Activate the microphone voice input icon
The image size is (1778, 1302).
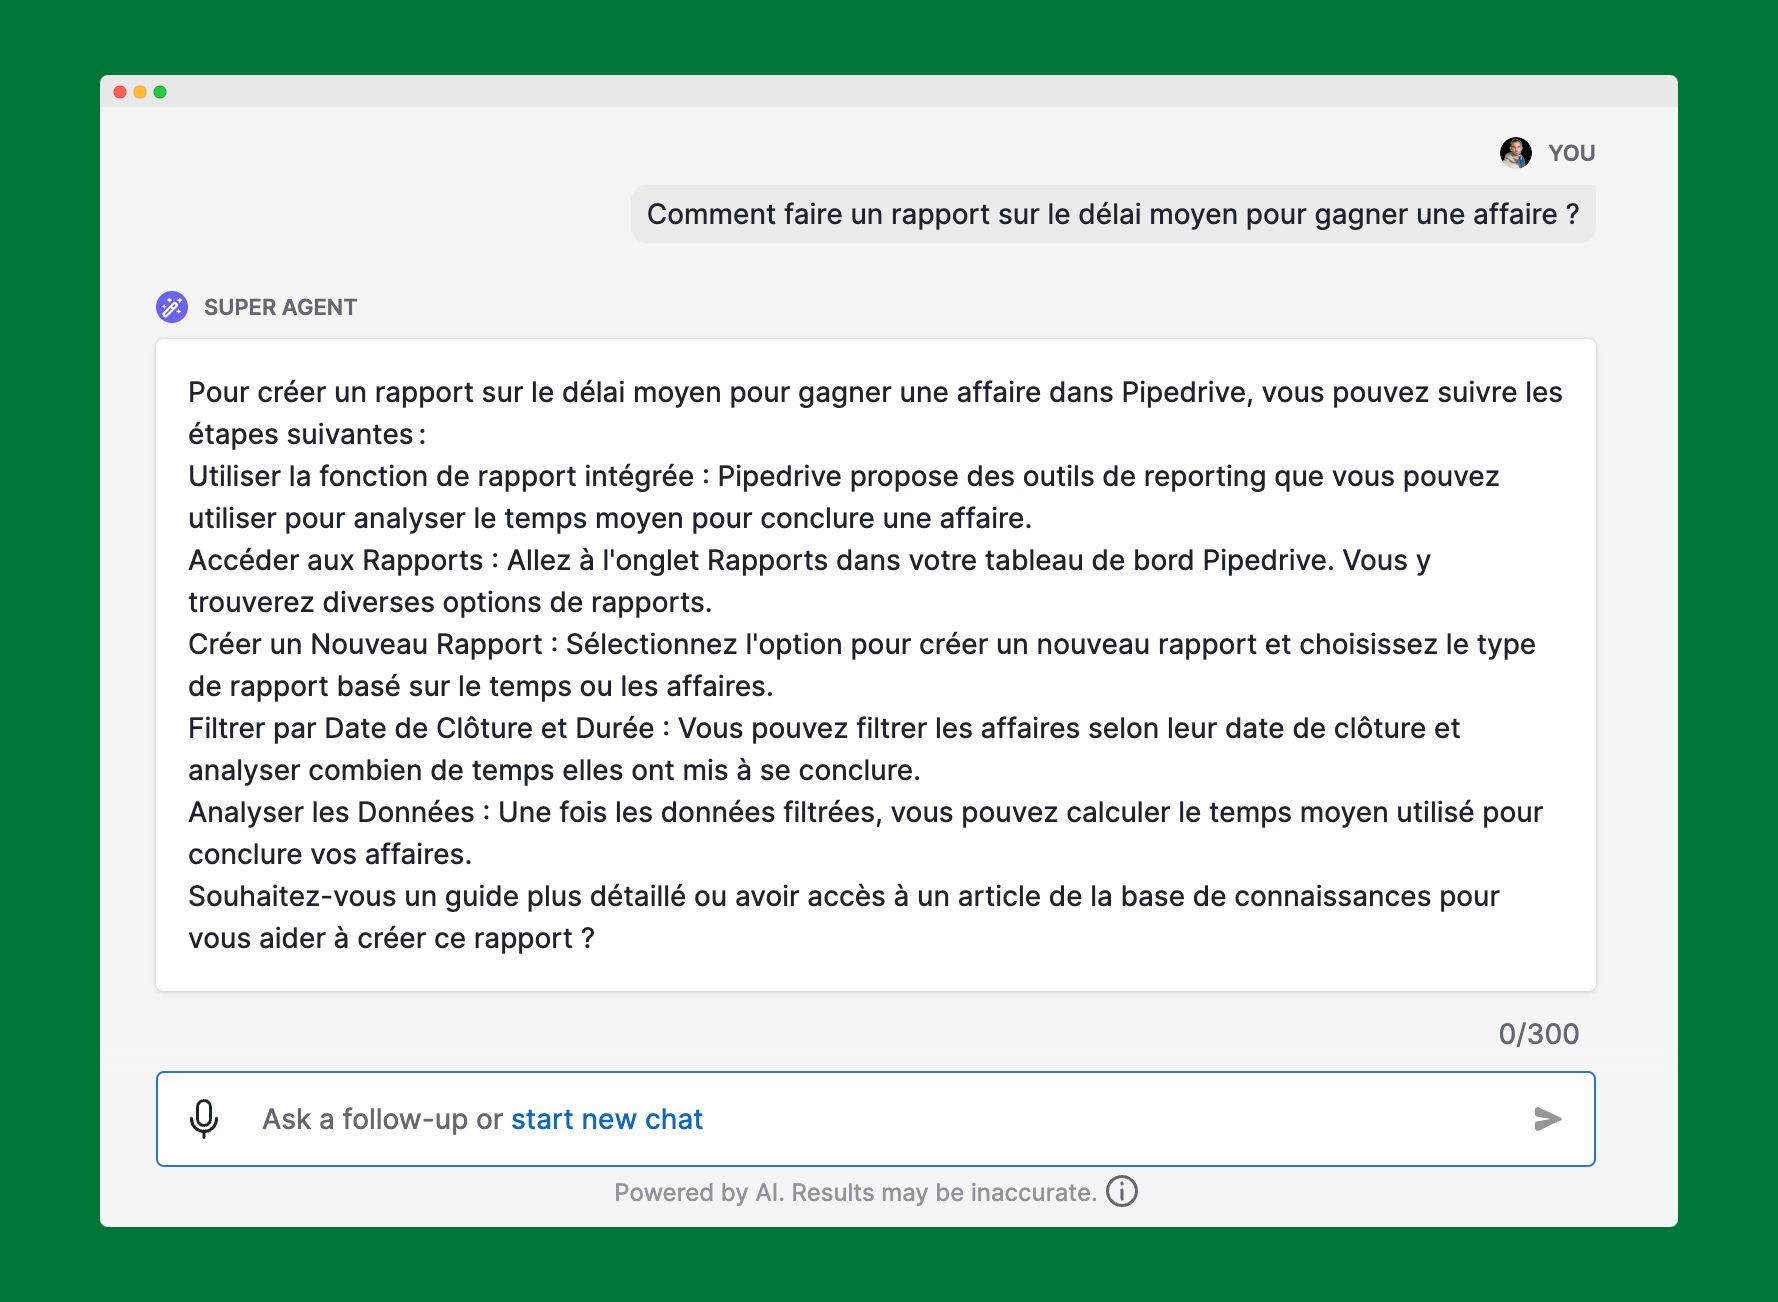point(204,1119)
